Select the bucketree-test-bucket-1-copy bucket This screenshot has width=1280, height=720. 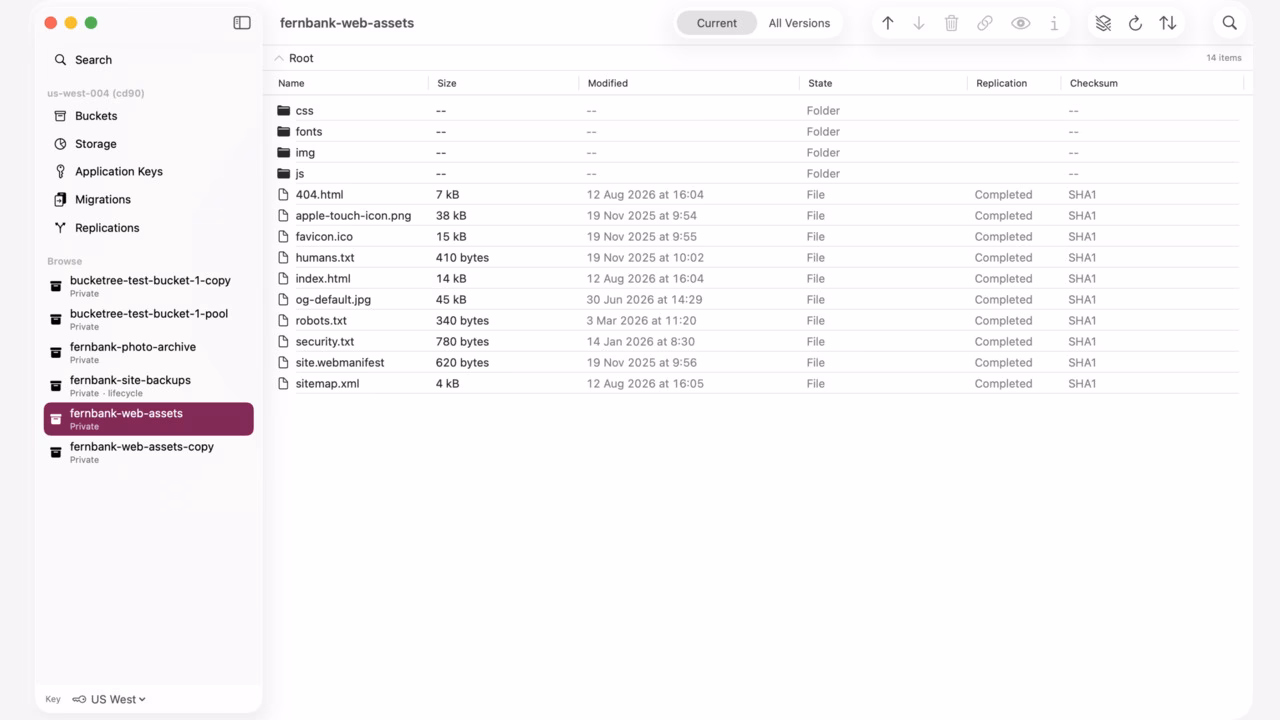pos(148,286)
